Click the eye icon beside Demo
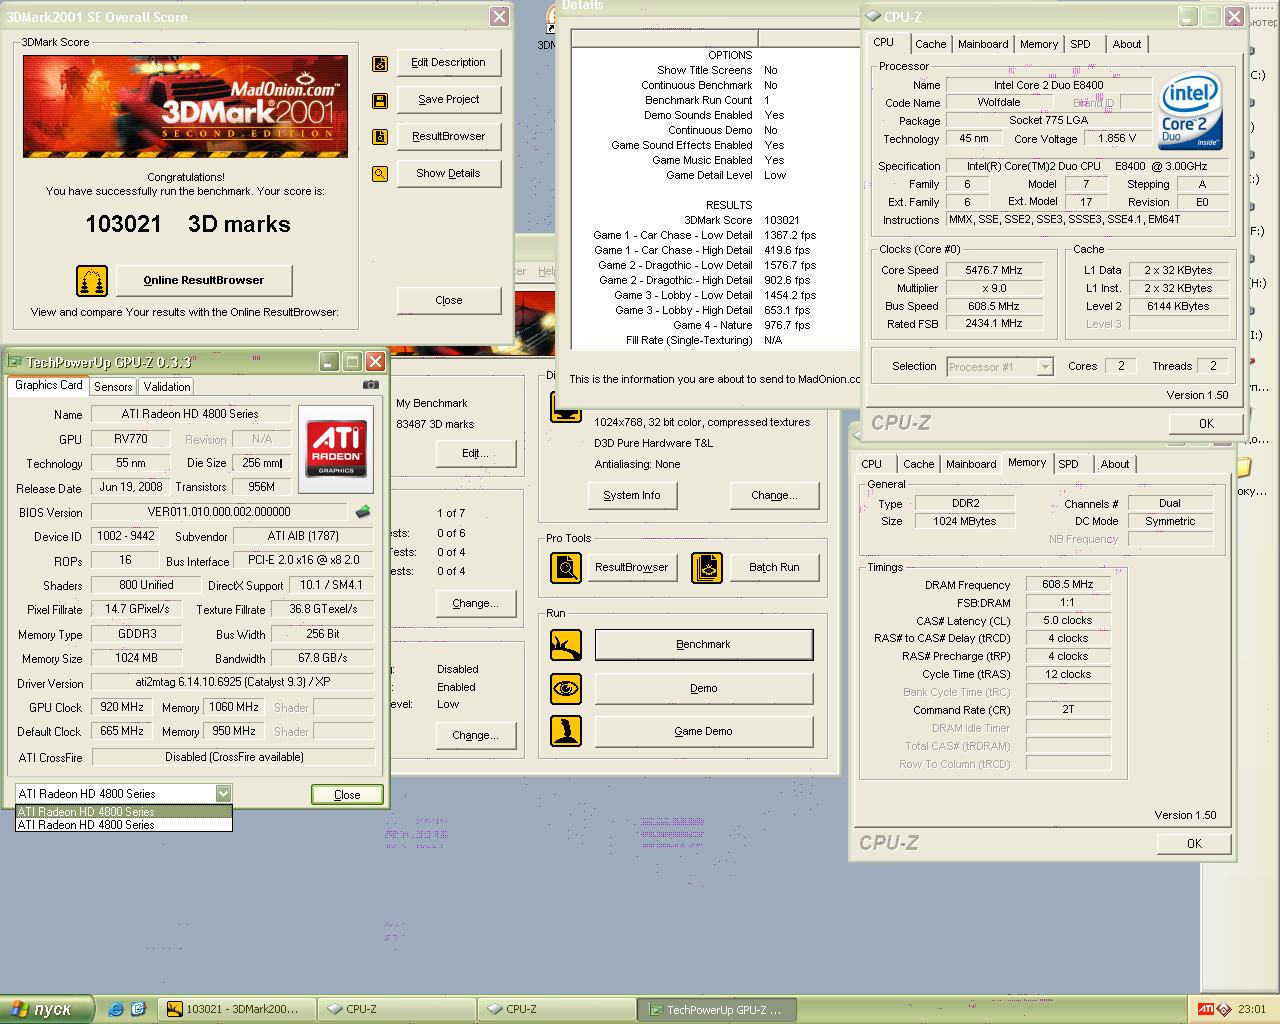1280x1024 pixels. (566, 688)
